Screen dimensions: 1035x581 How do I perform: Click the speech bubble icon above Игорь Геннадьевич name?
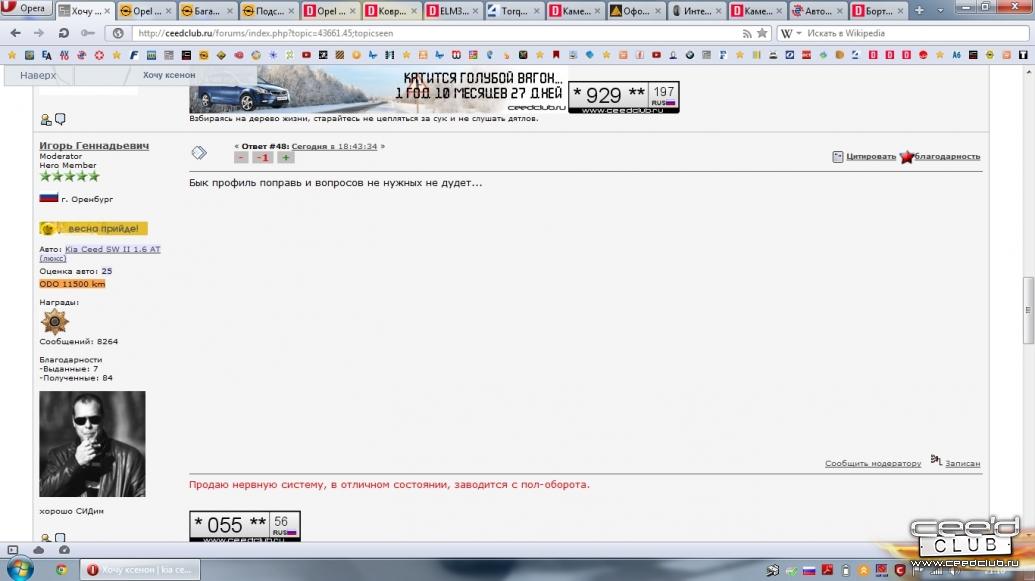(60, 119)
